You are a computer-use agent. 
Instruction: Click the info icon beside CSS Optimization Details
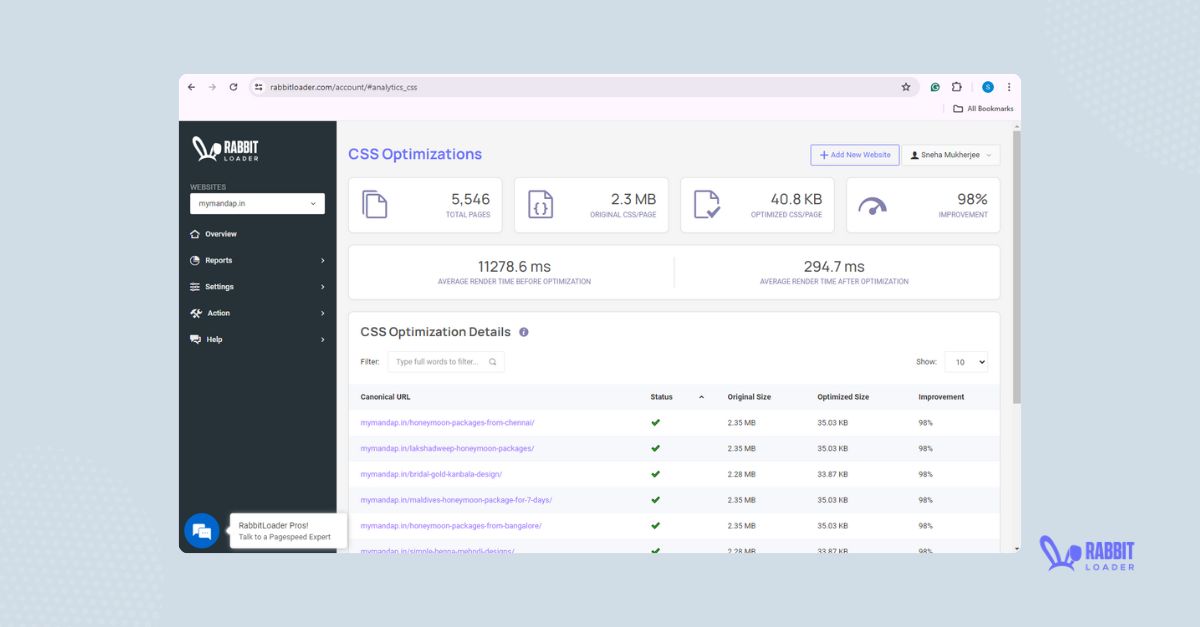tap(523, 331)
